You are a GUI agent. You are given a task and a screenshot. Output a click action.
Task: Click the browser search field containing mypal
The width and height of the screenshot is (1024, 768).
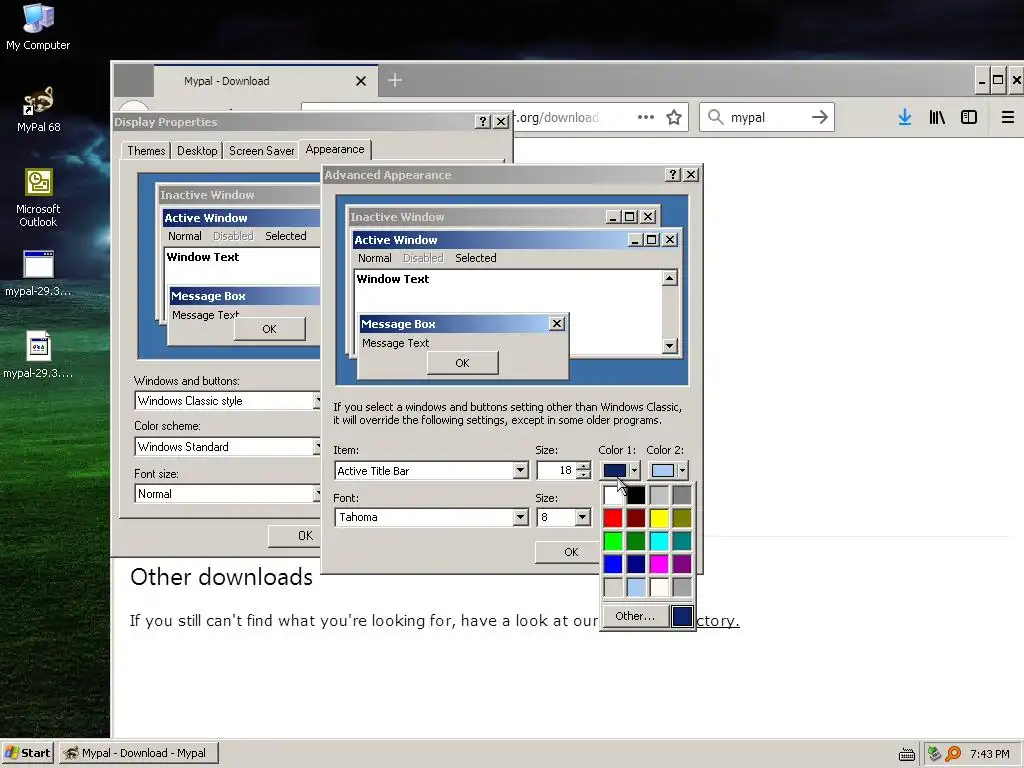[767, 118]
